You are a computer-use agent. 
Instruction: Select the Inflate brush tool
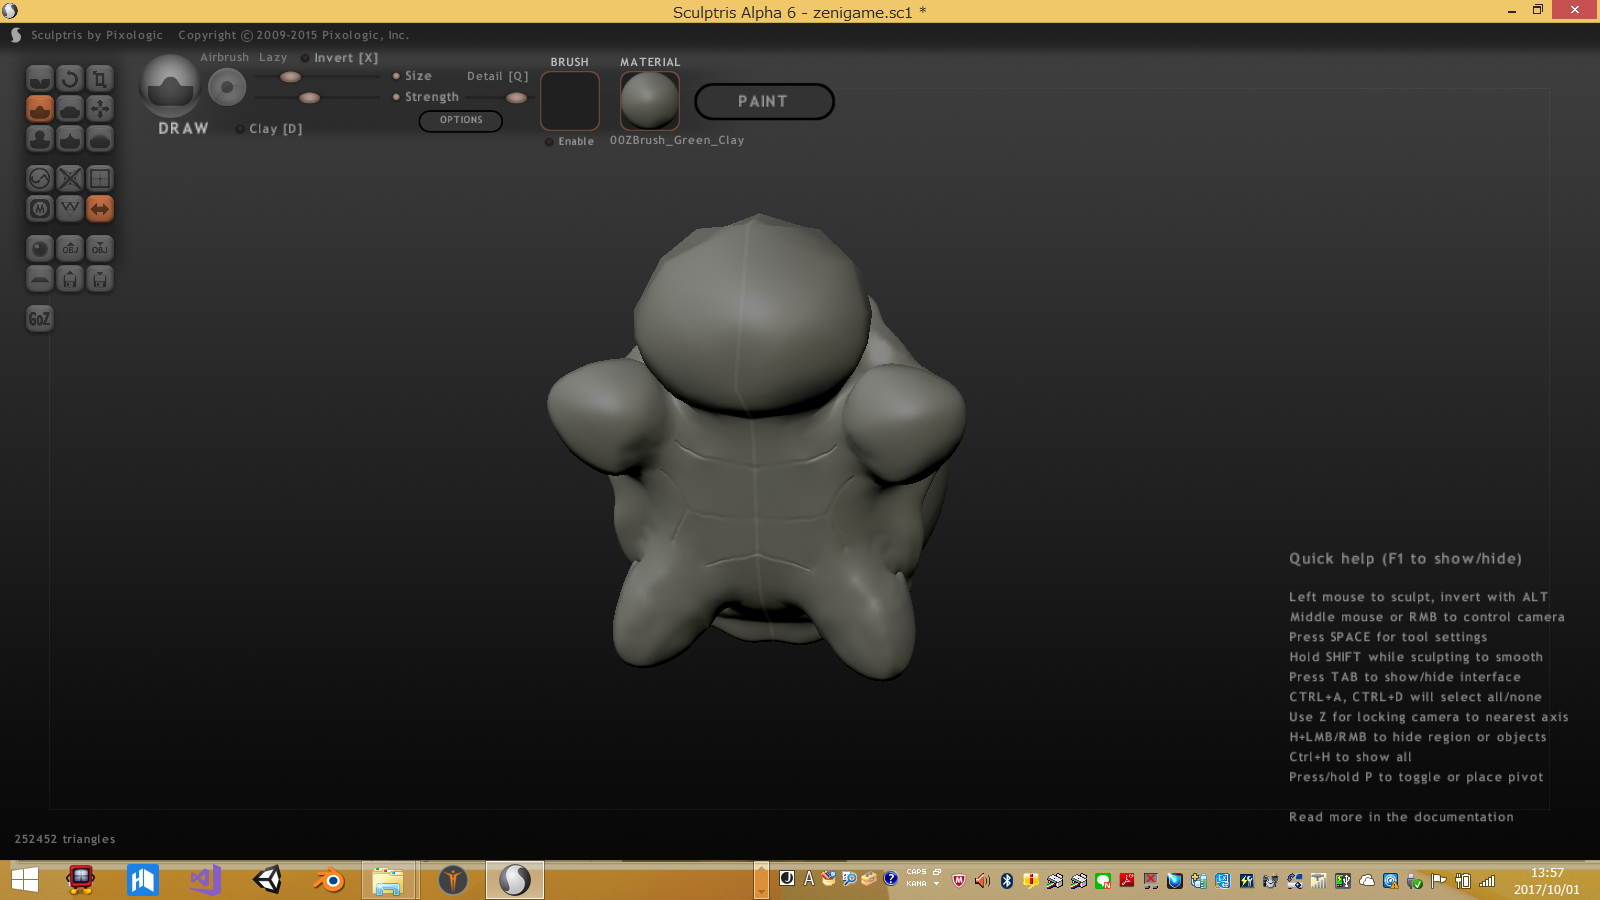tap(40, 139)
